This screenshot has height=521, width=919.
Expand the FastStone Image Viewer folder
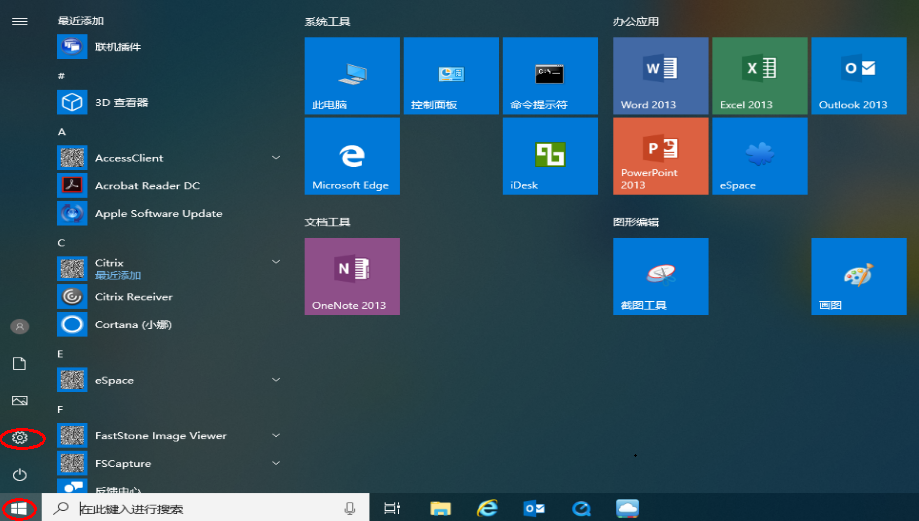(x=275, y=436)
